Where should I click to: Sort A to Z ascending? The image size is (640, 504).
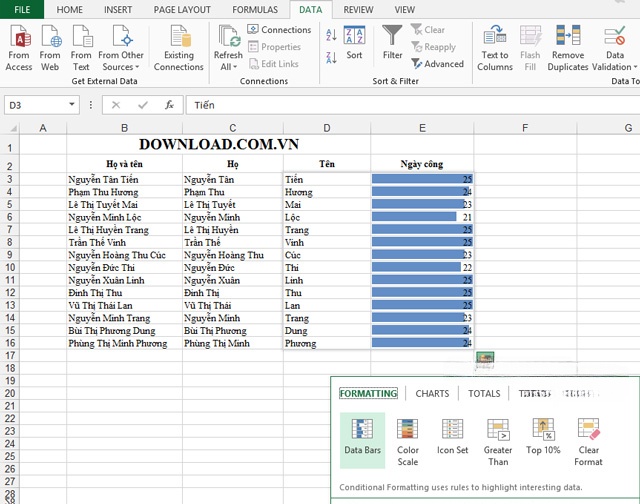pyautogui.click(x=331, y=35)
